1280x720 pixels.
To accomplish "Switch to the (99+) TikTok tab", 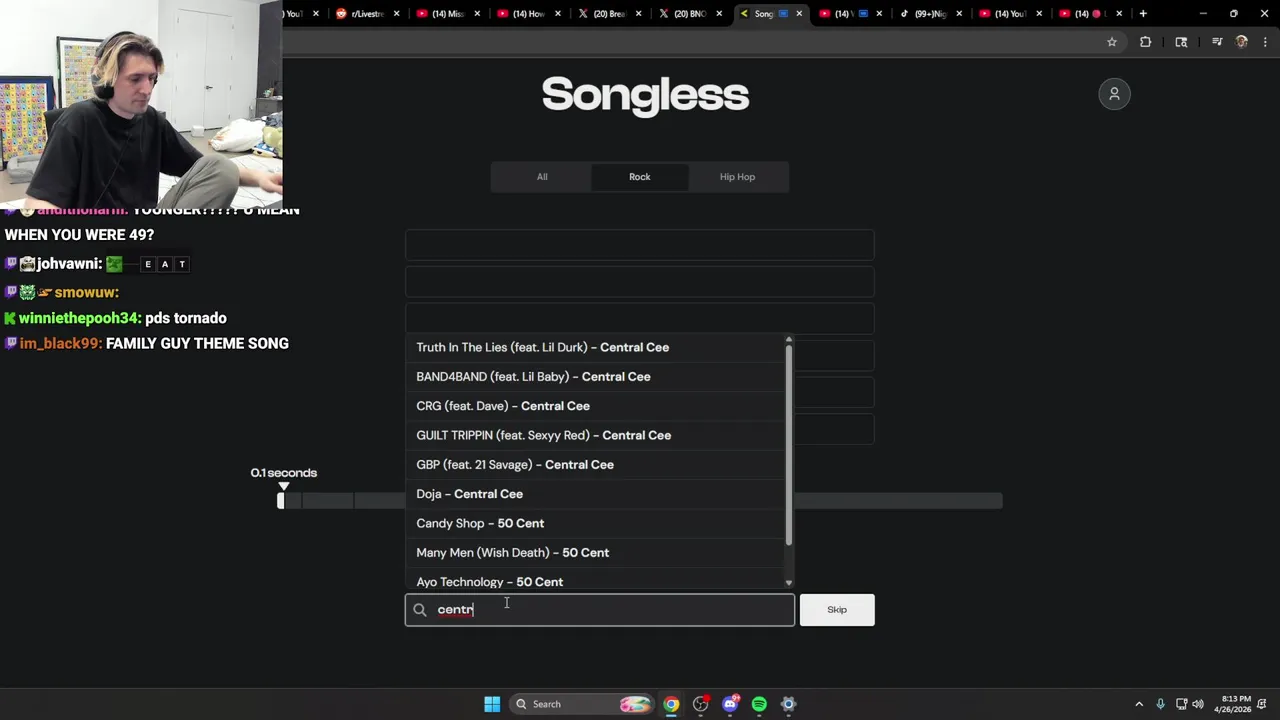I will coord(930,14).
